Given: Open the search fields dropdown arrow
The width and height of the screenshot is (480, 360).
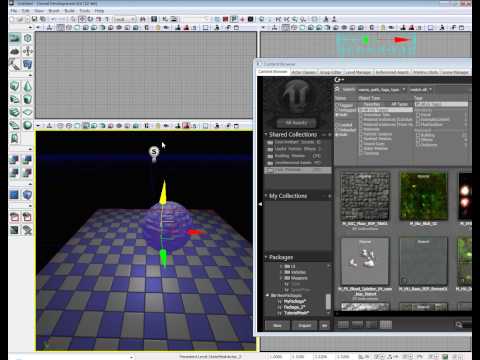Looking at the screenshot, I should click(x=404, y=89).
